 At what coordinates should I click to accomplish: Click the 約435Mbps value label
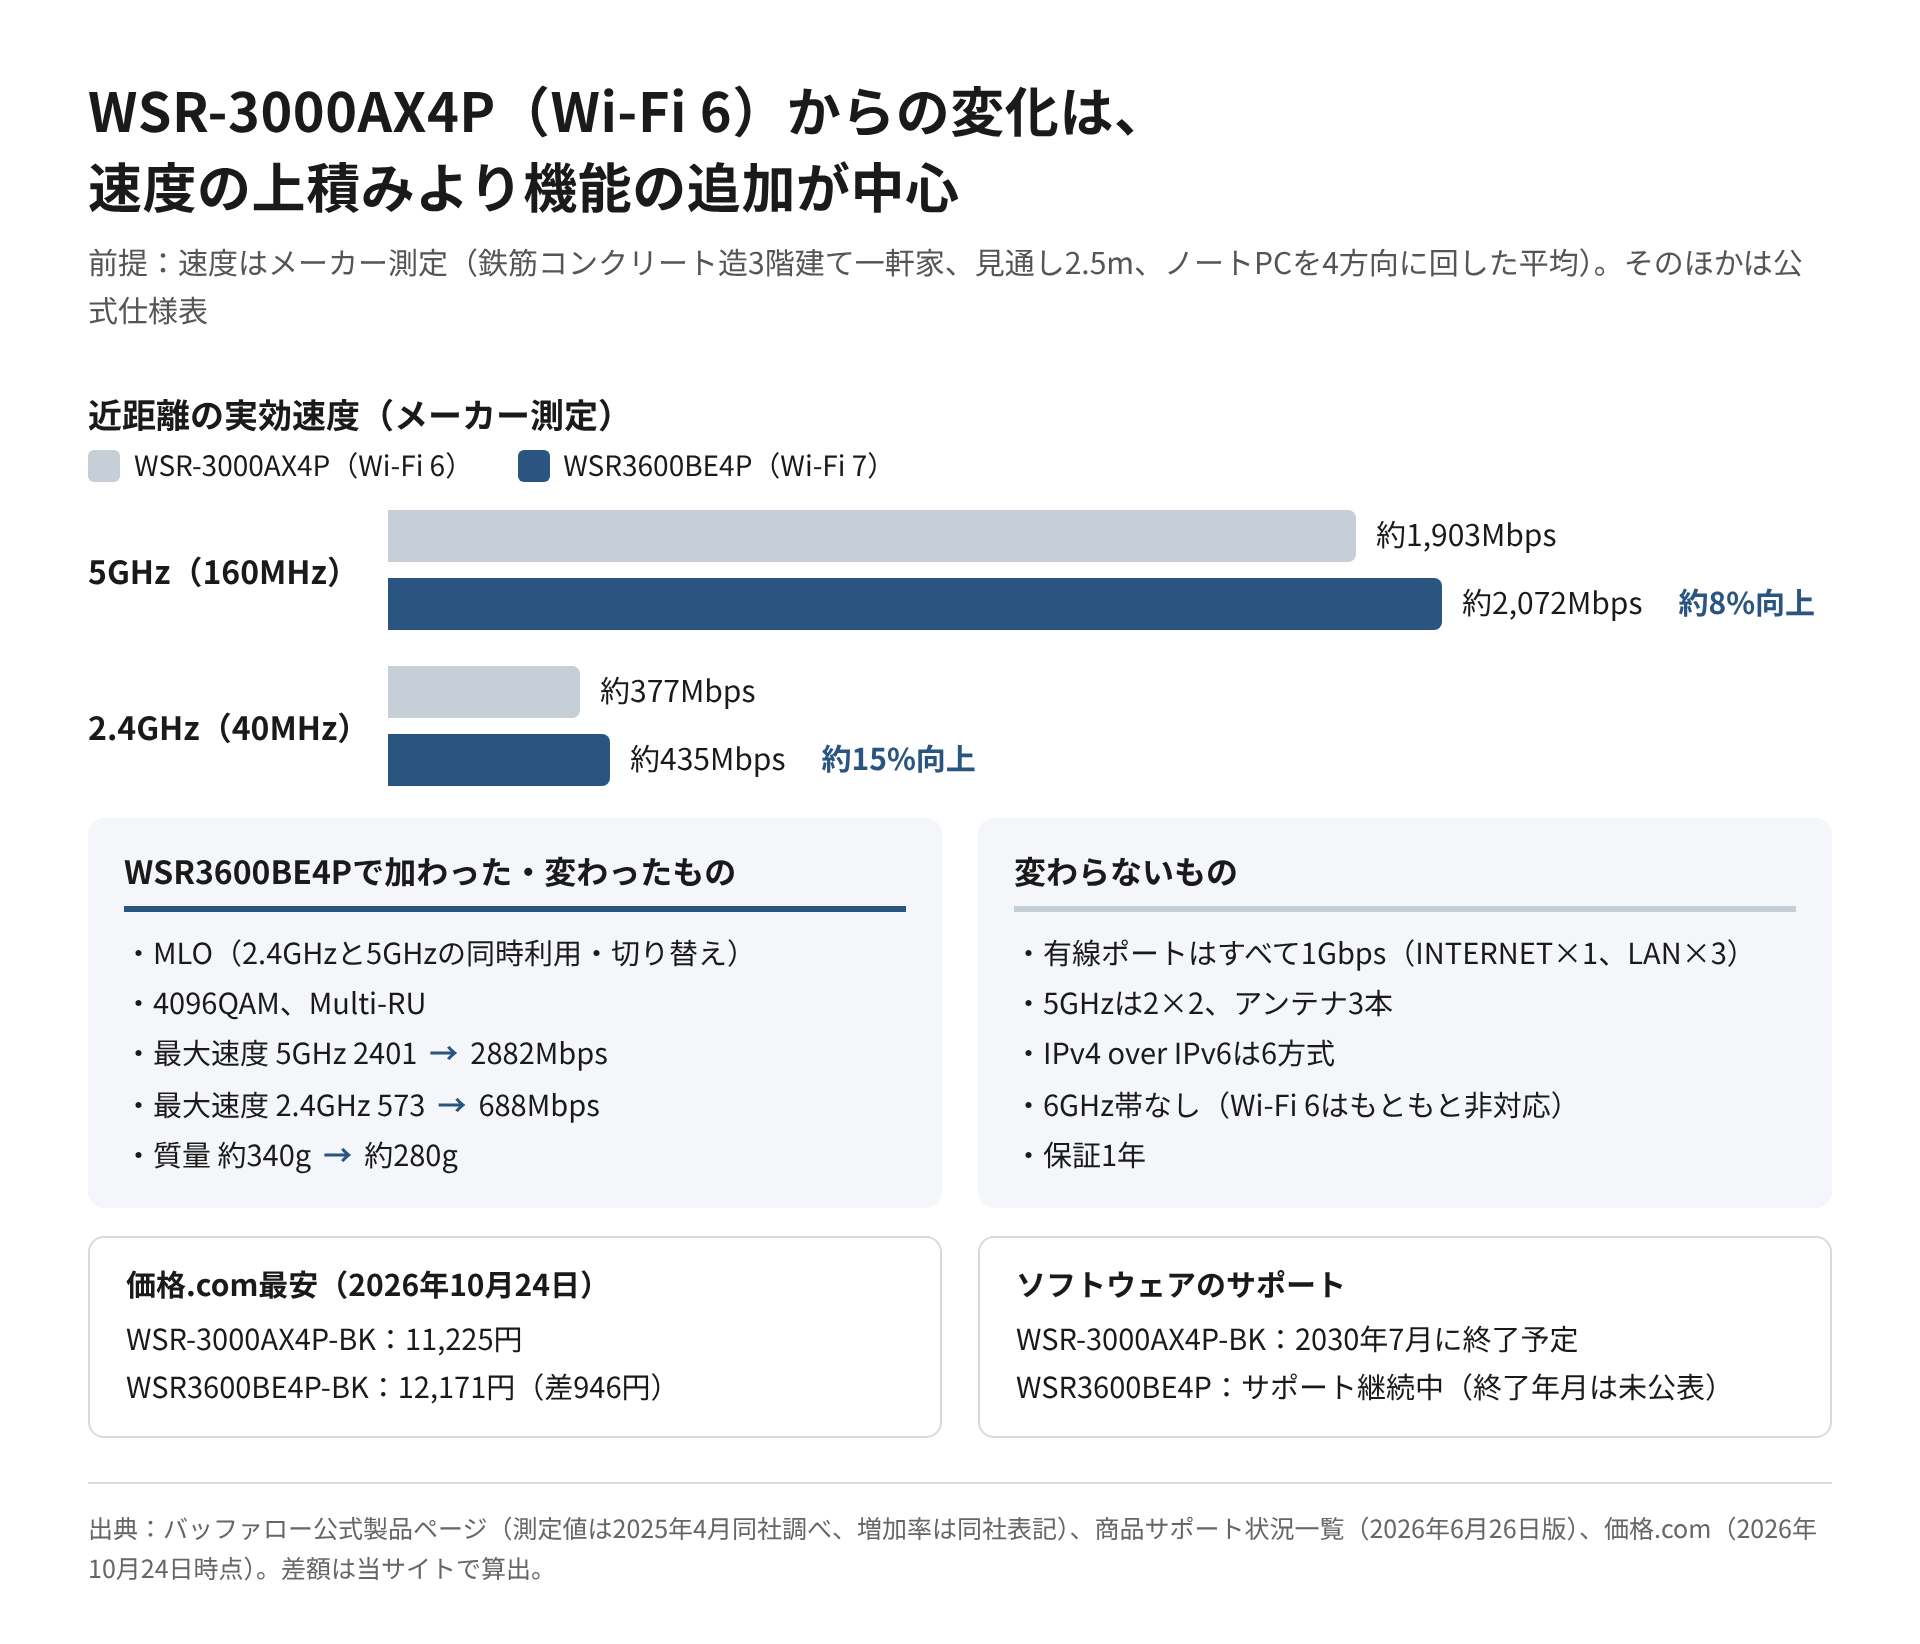pyautogui.click(x=707, y=760)
